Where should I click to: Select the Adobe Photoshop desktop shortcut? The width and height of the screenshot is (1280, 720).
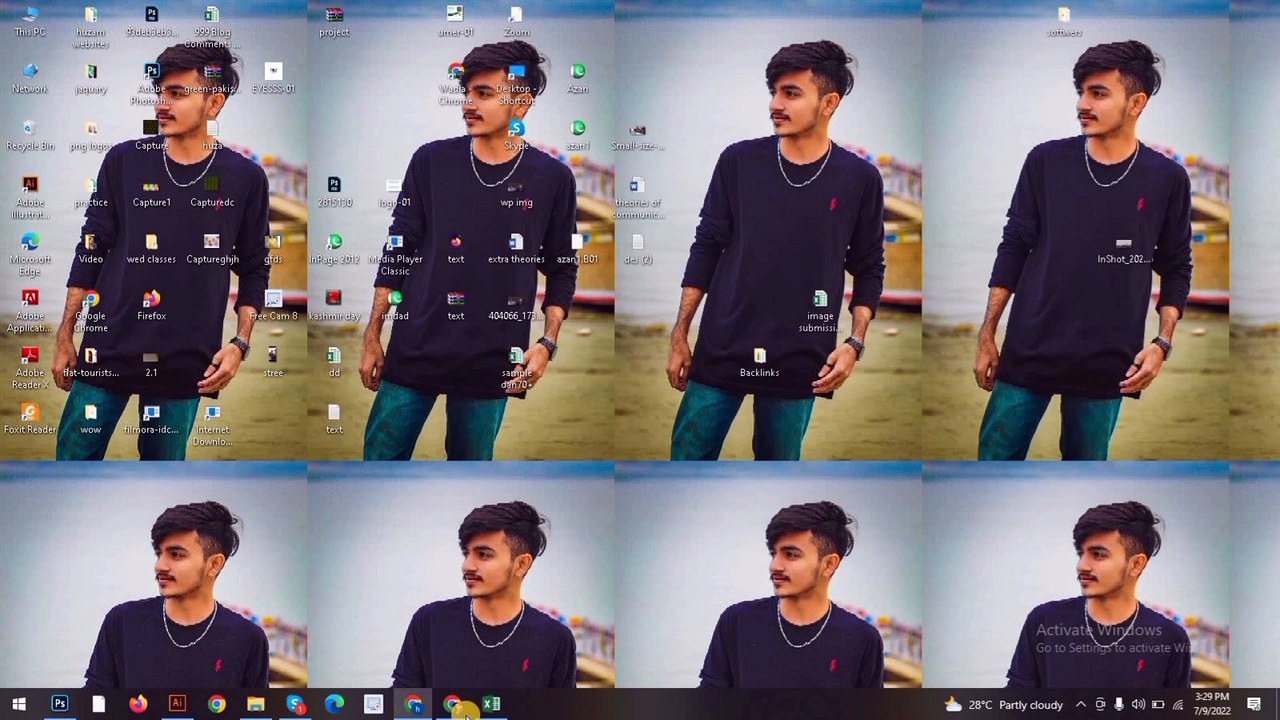151,85
